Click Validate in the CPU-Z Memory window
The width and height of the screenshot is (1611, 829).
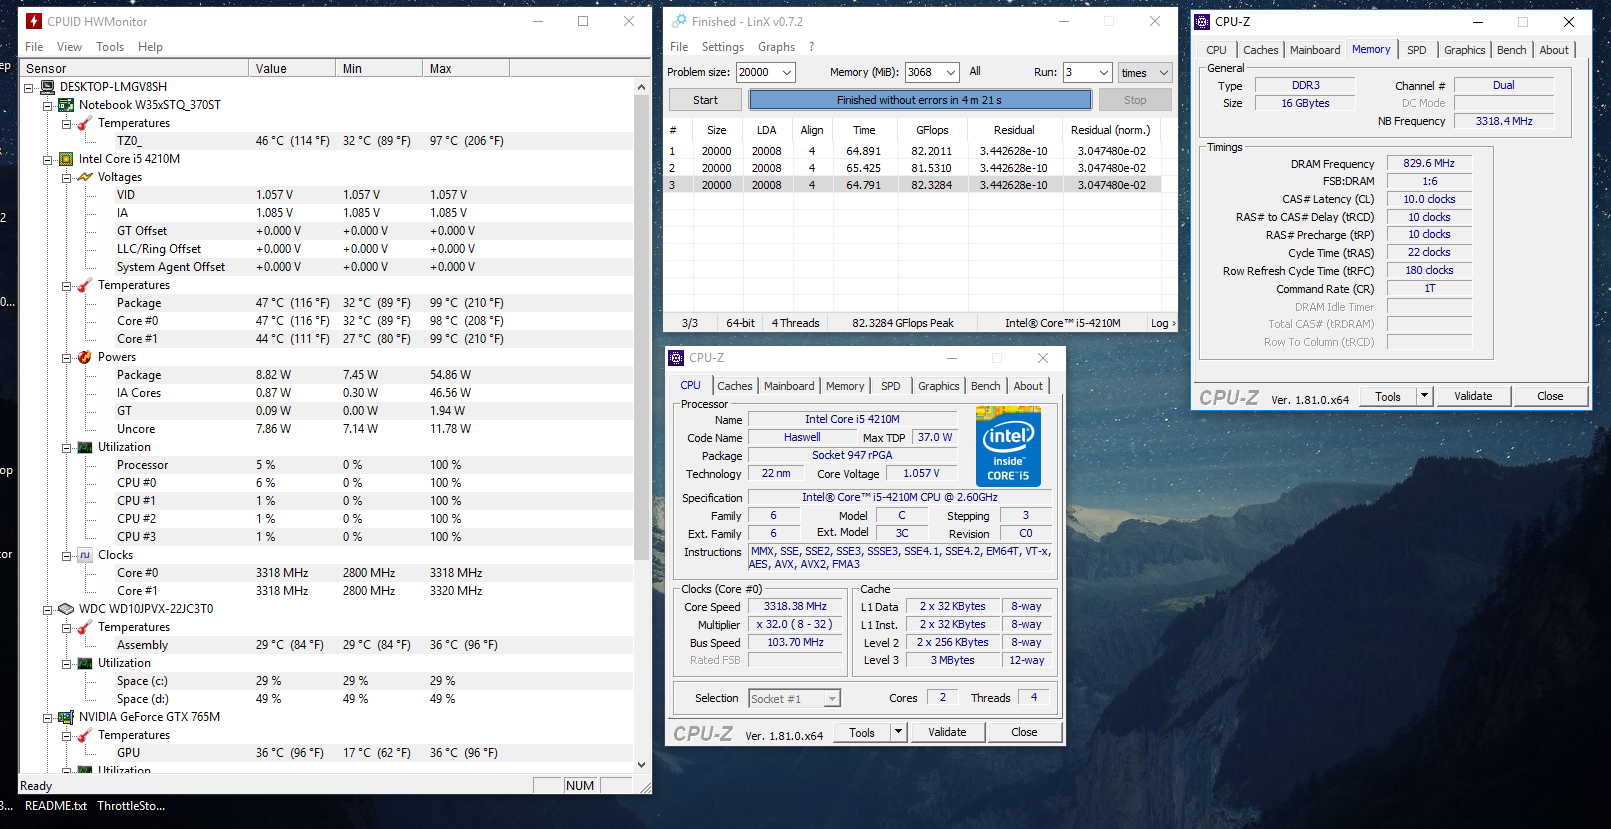pos(1472,396)
